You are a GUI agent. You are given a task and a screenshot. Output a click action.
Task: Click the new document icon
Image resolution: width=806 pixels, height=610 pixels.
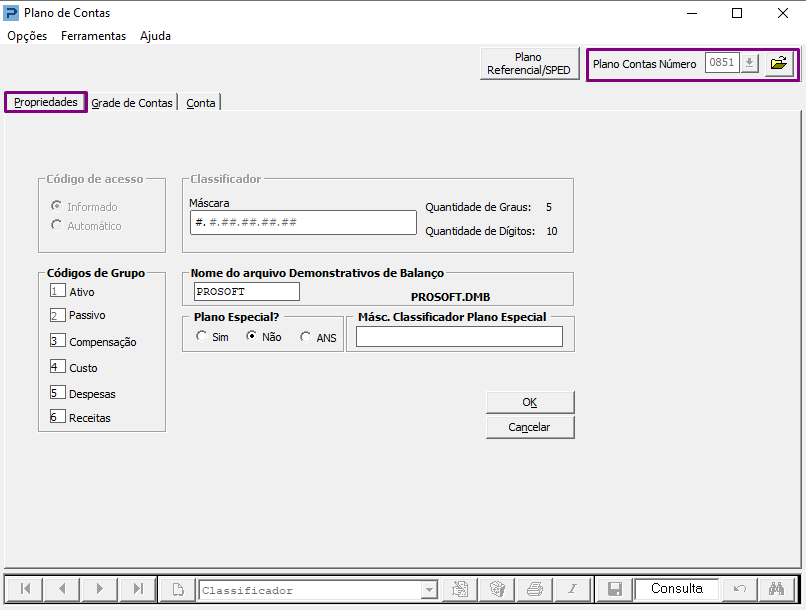[x=178, y=589]
